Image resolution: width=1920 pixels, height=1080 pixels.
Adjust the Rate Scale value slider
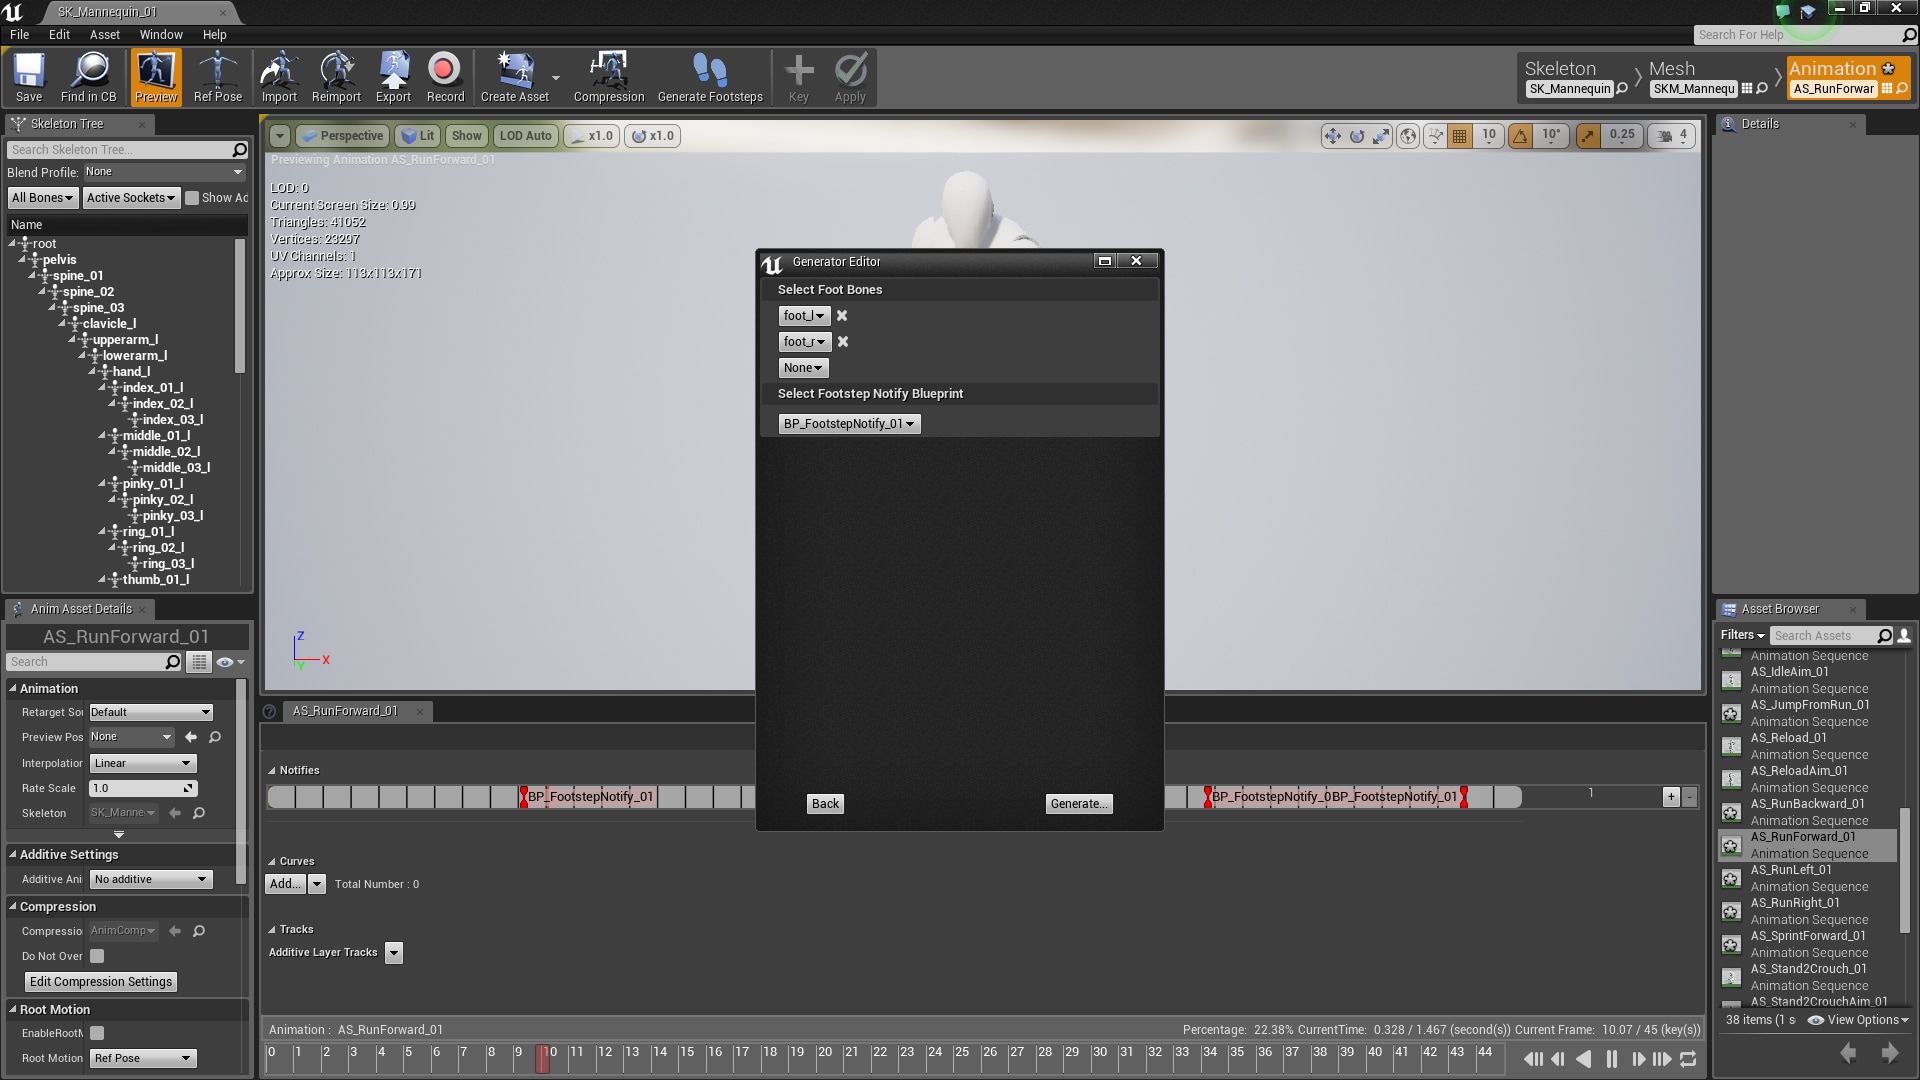pos(143,788)
